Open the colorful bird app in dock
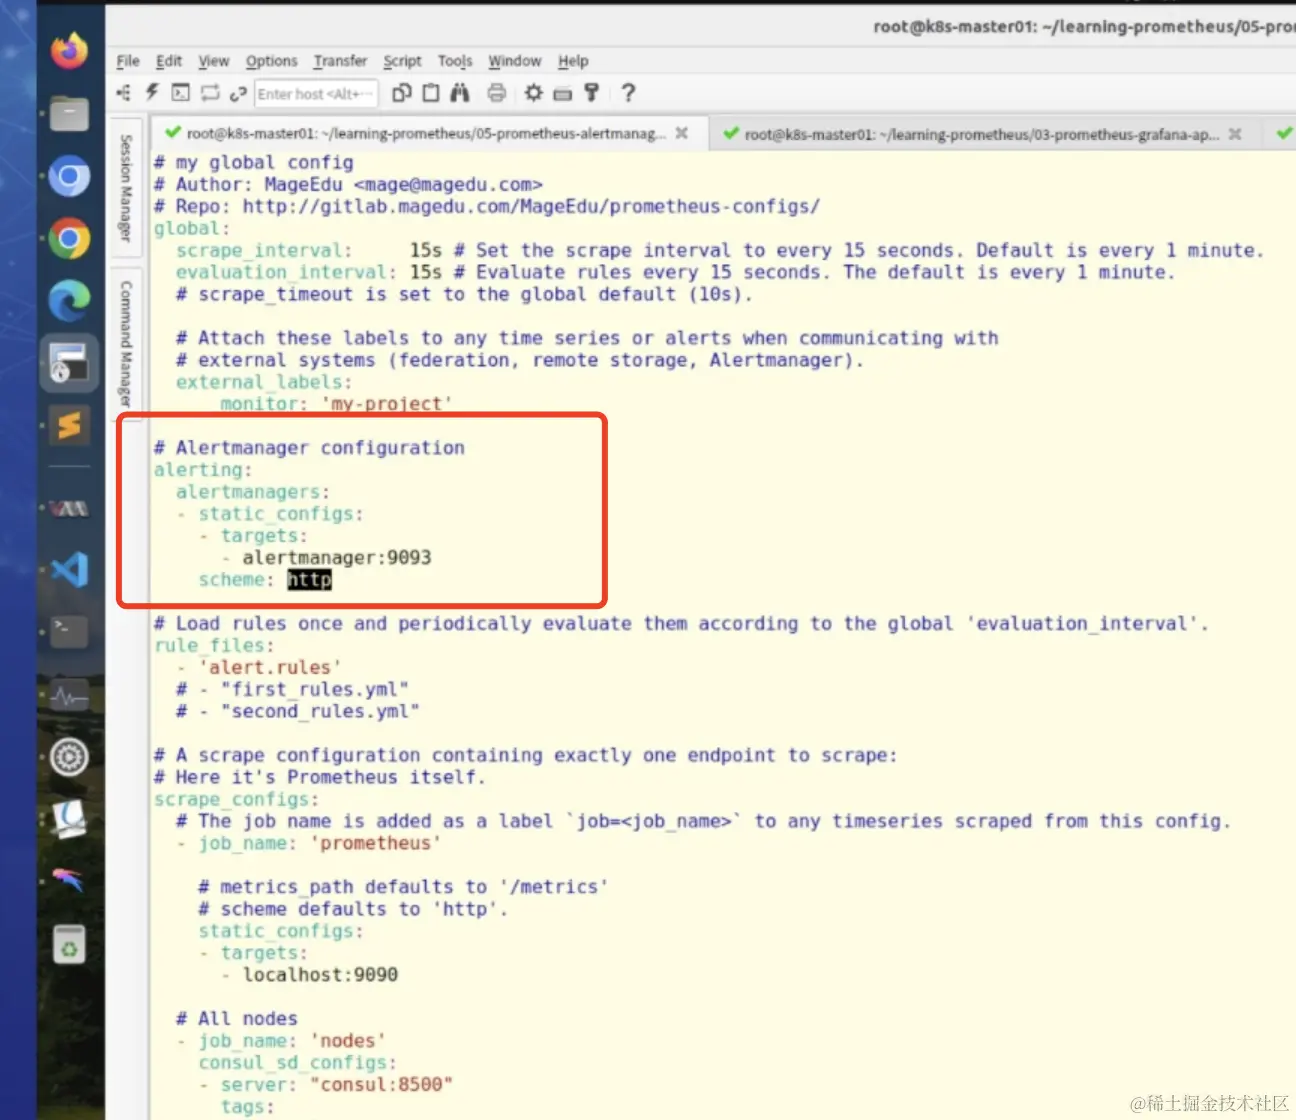Screen dimensions: 1296x1120 point(69,880)
